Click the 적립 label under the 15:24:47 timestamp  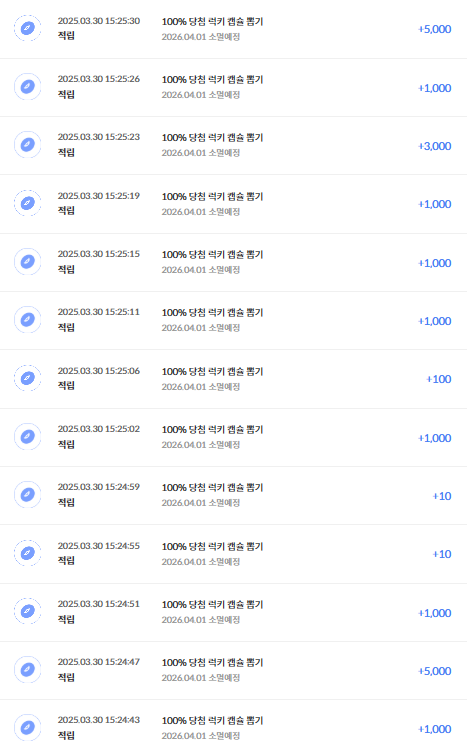(66, 677)
